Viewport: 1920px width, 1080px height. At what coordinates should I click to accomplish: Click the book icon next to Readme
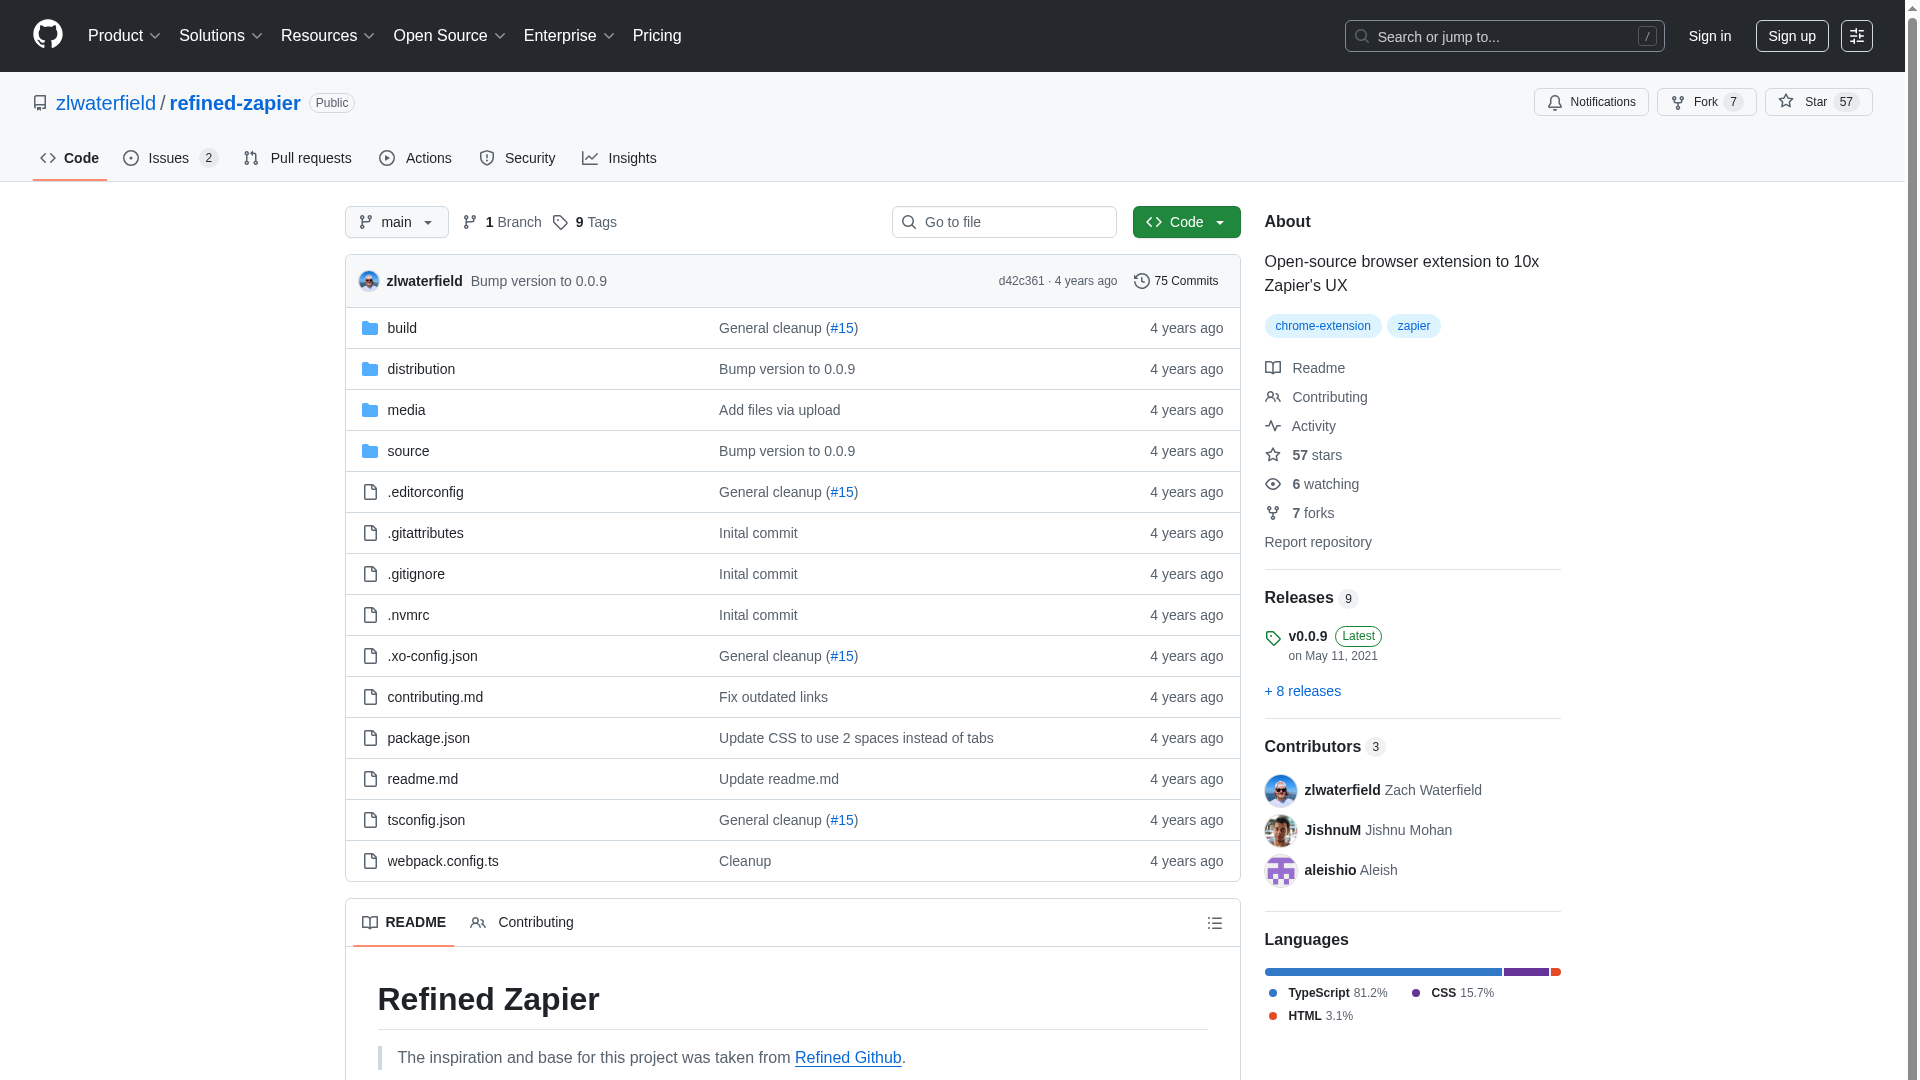(x=1272, y=368)
